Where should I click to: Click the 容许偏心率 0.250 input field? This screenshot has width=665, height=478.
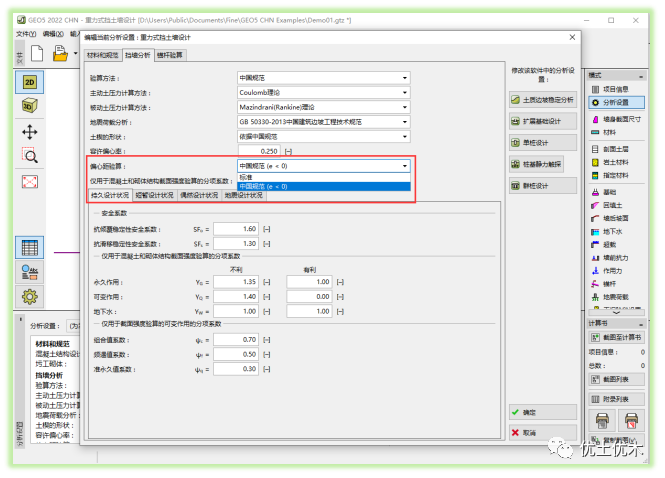coord(259,151)
